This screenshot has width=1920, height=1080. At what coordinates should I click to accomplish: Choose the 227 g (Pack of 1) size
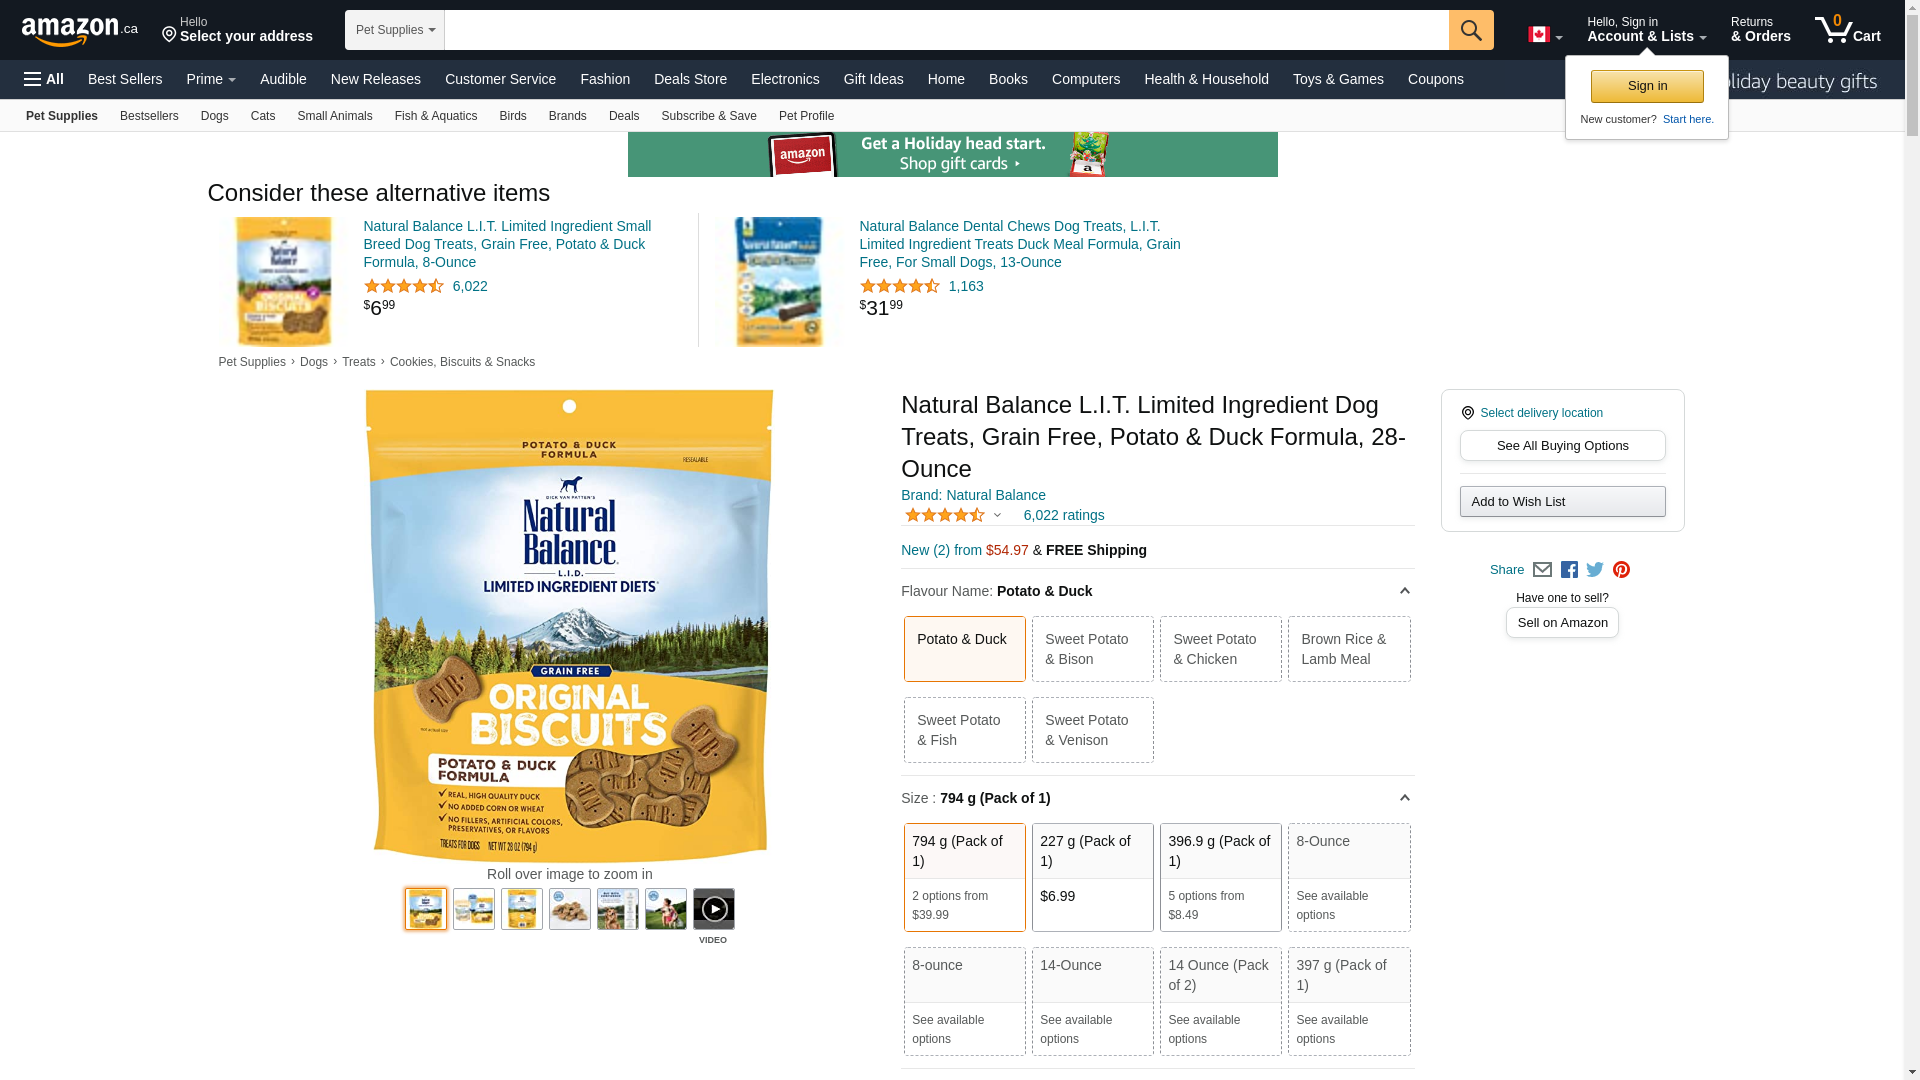pos(1092,876)
